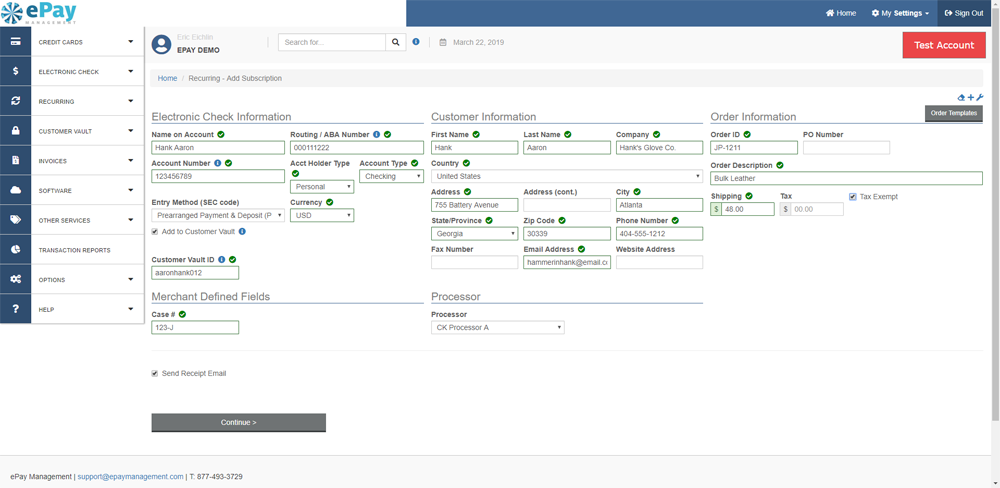Click into the PO Number field
This screenshot has width=1000, height=488.
pyautogui.click(x=846, y=148)
